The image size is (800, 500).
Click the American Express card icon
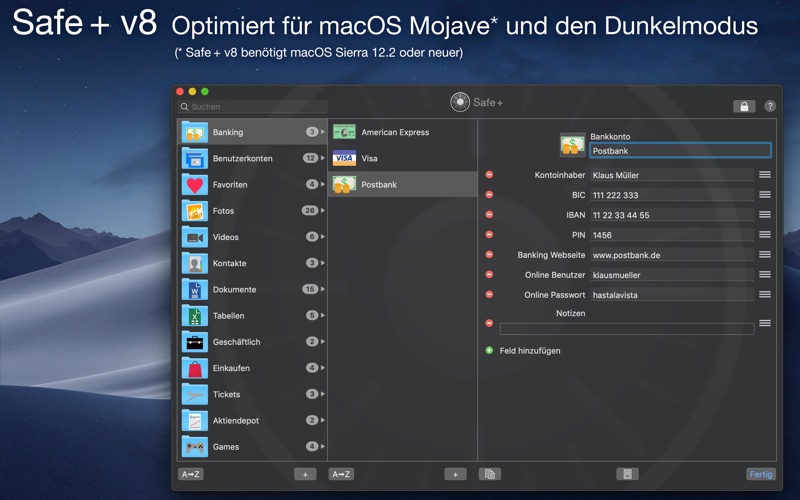pos(344,132)
